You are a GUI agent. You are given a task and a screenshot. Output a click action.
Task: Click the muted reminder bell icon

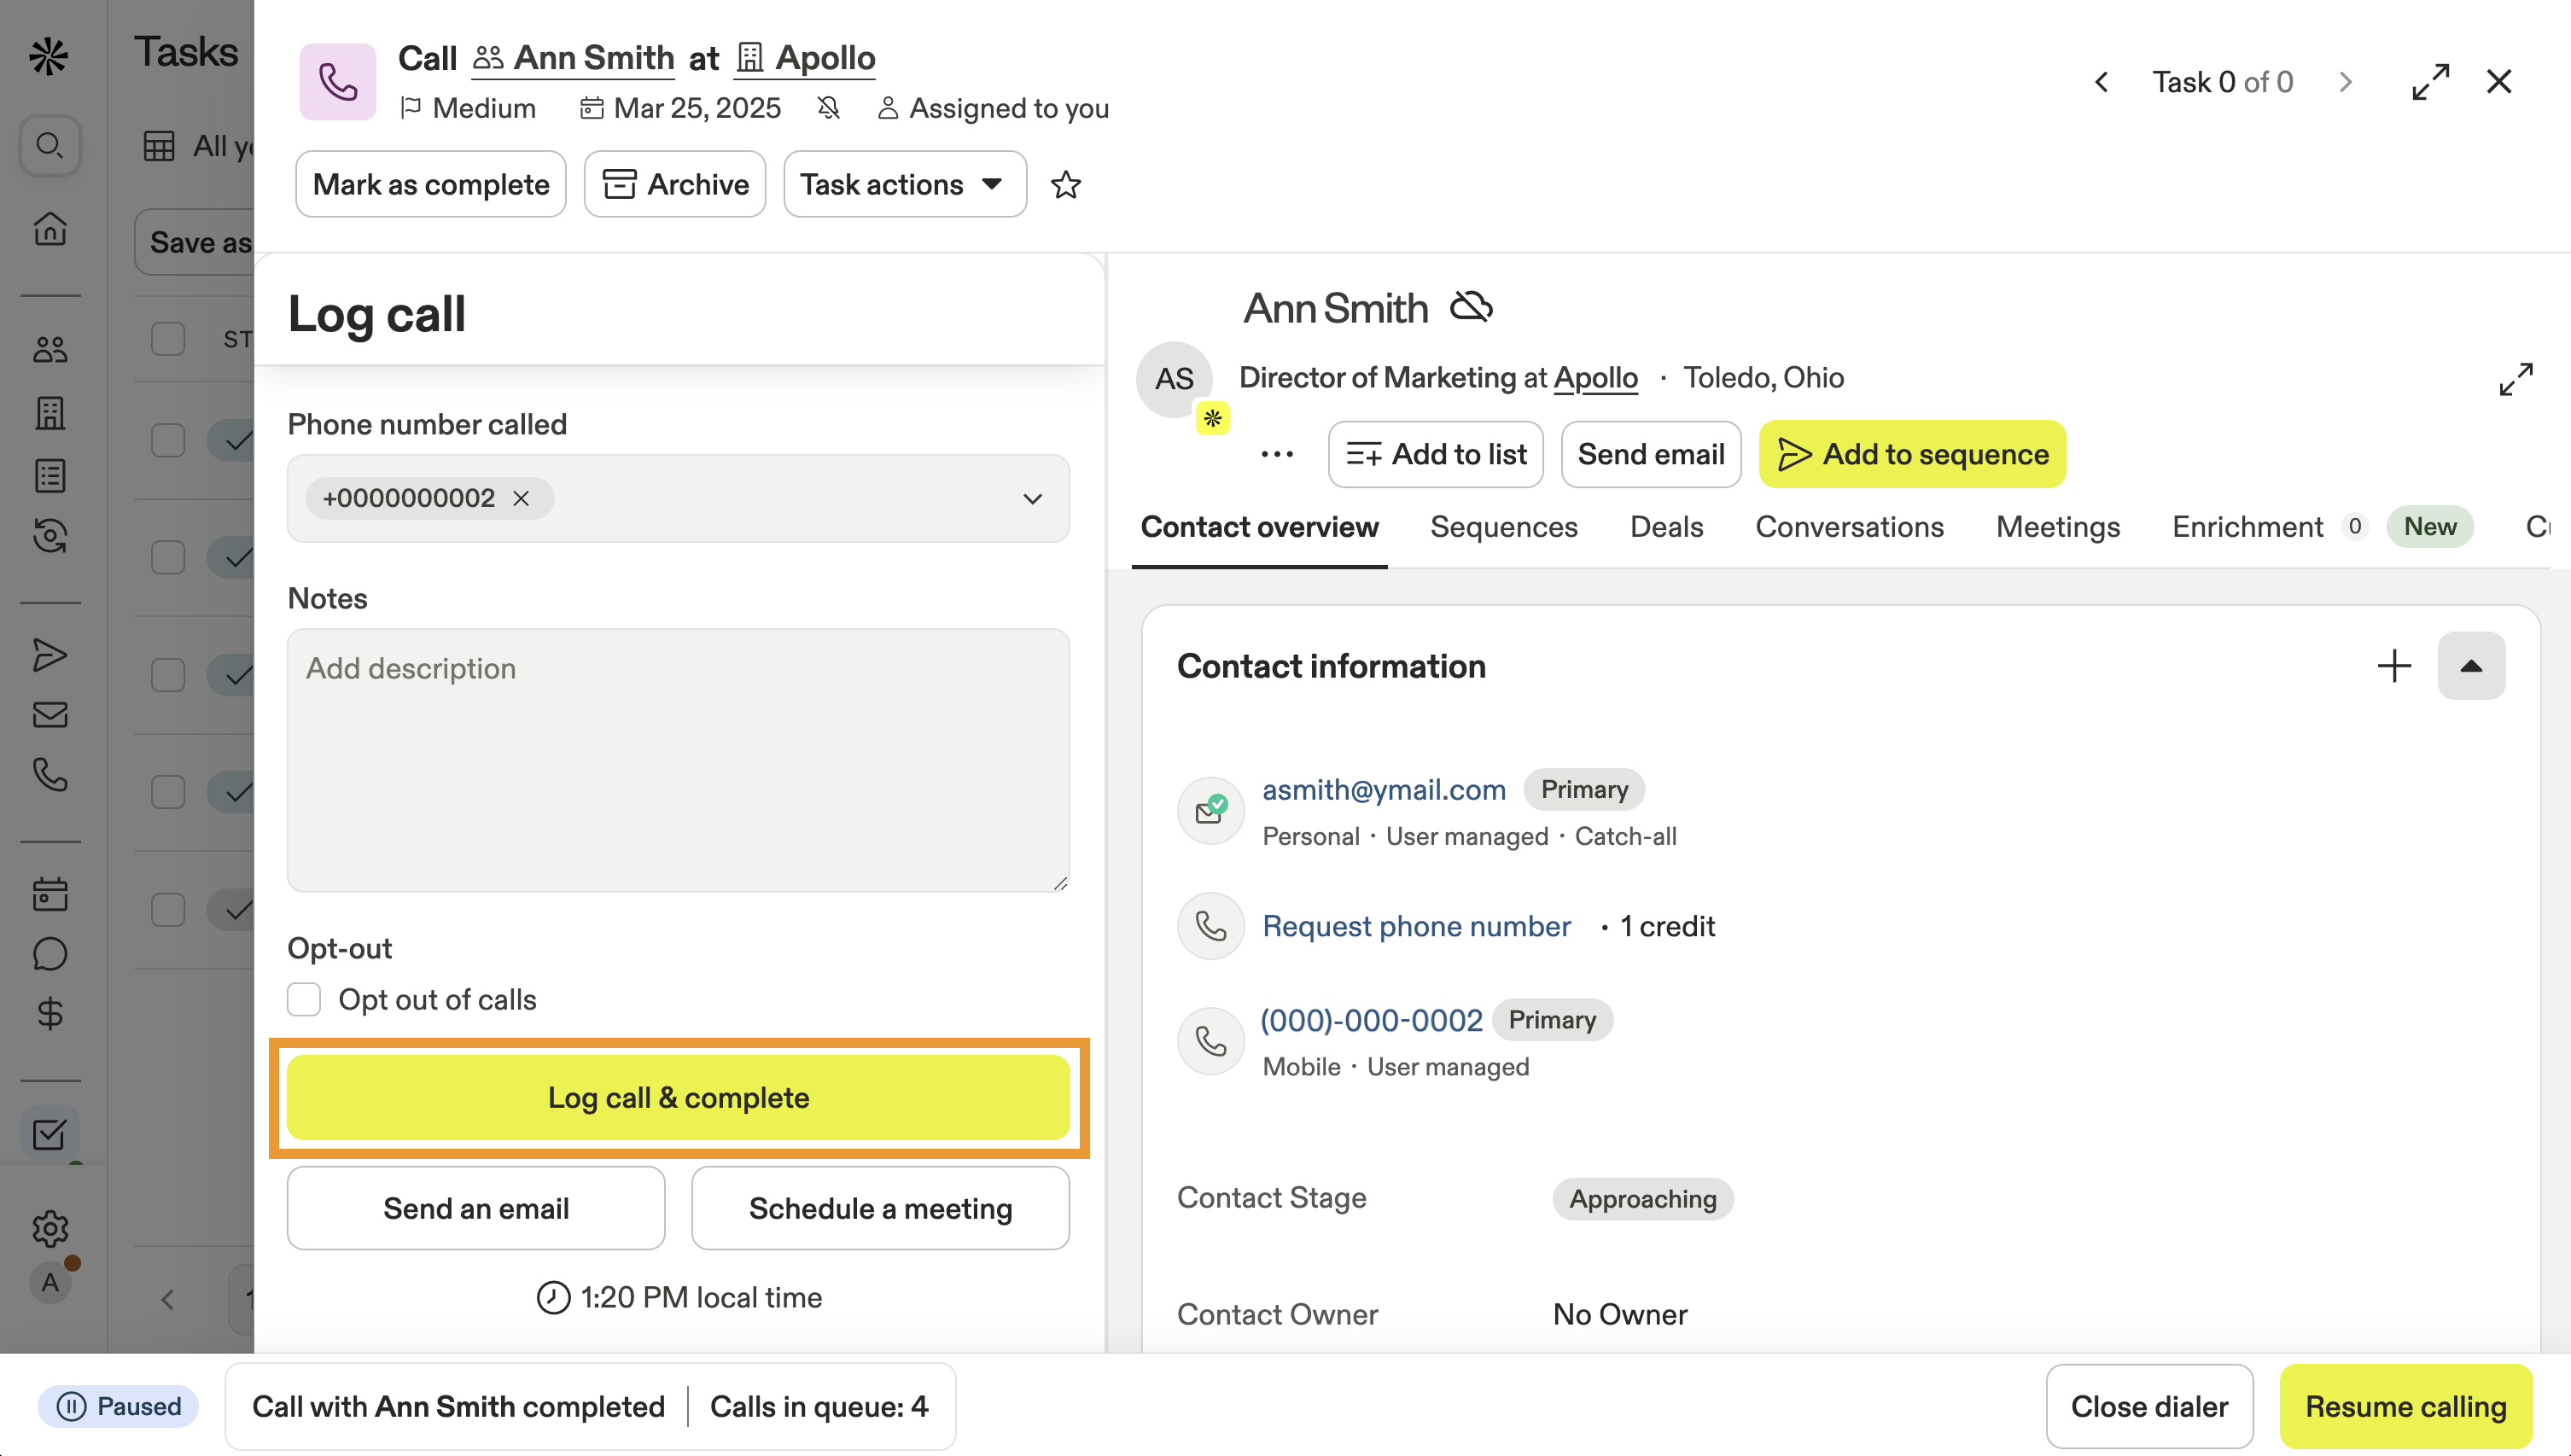click(828, 108)
